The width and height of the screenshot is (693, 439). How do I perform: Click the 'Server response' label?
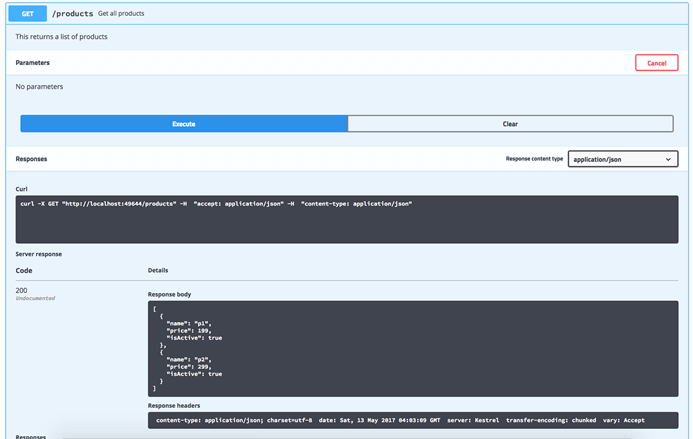pos(39,254)
